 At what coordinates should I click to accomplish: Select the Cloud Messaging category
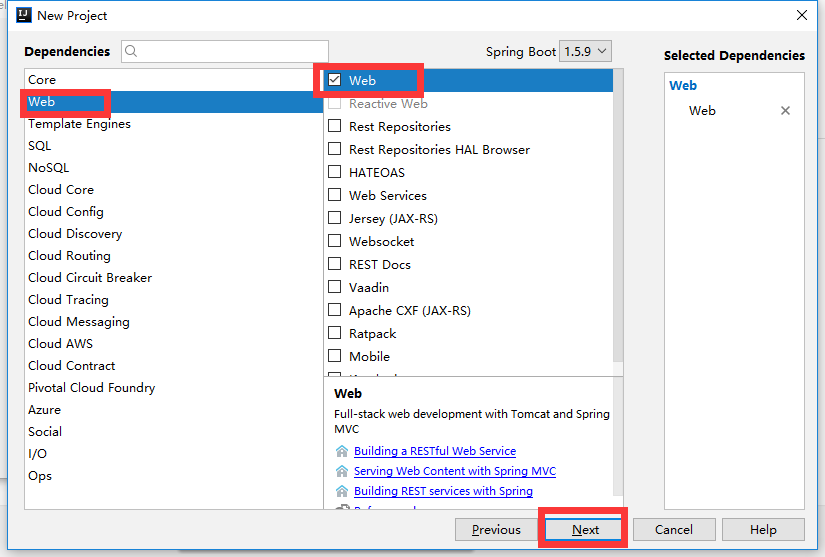click(174, 322)
